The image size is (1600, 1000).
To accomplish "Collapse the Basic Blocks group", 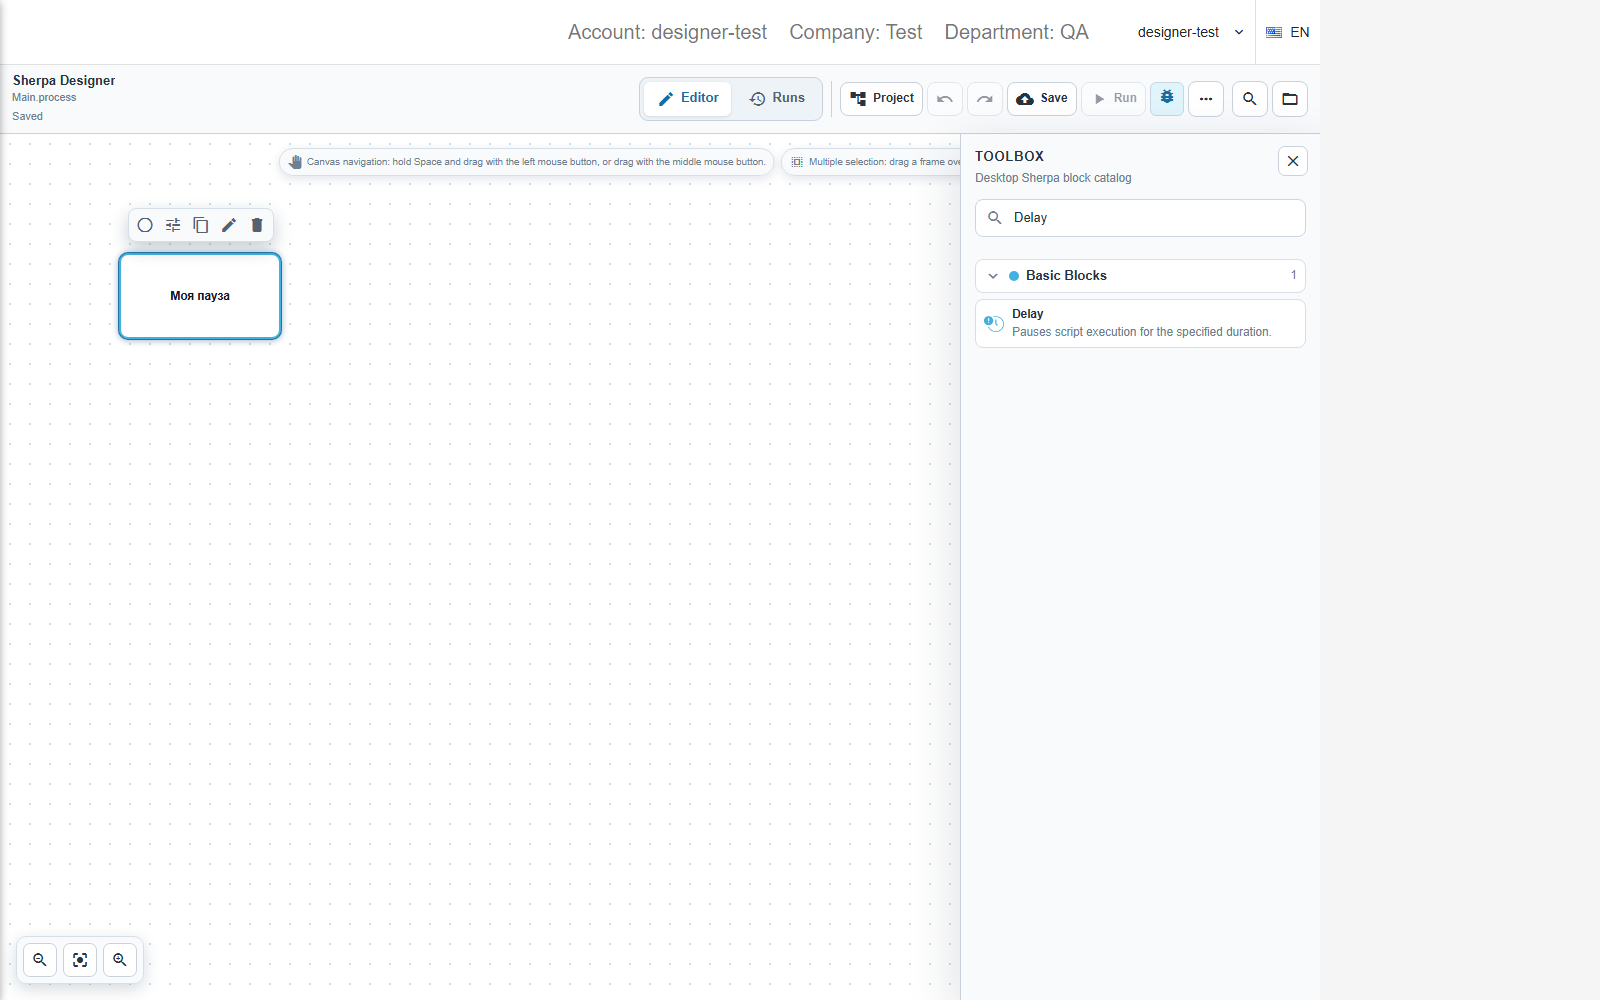I will [x=1140, y=276].
